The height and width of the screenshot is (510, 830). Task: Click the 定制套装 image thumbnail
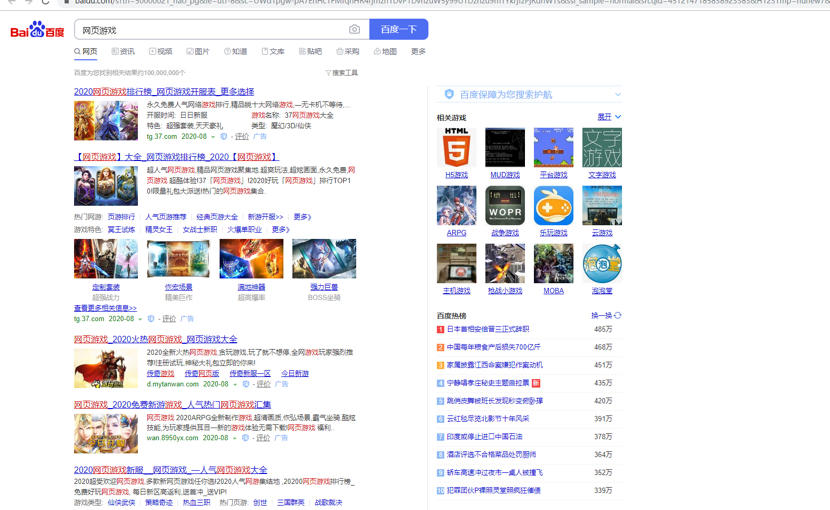coord(106,258)
